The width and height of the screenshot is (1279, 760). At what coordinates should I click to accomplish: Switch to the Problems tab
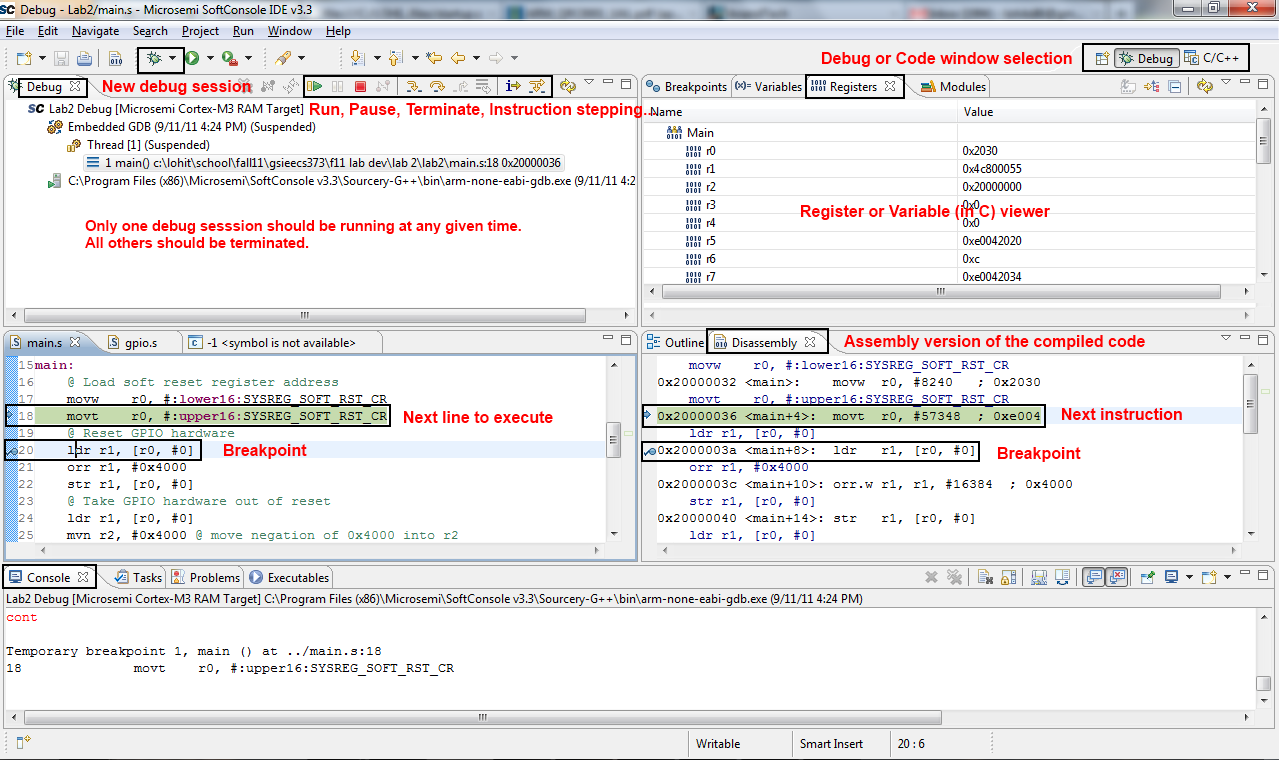click(x=205, y=577)
